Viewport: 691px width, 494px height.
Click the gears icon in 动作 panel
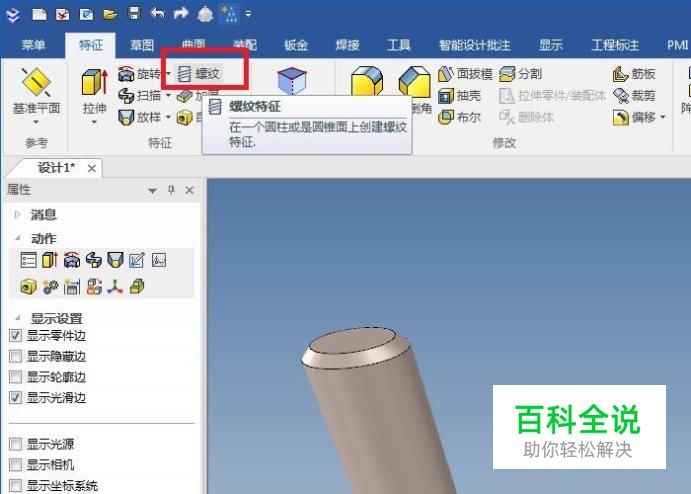coord(50,287)
